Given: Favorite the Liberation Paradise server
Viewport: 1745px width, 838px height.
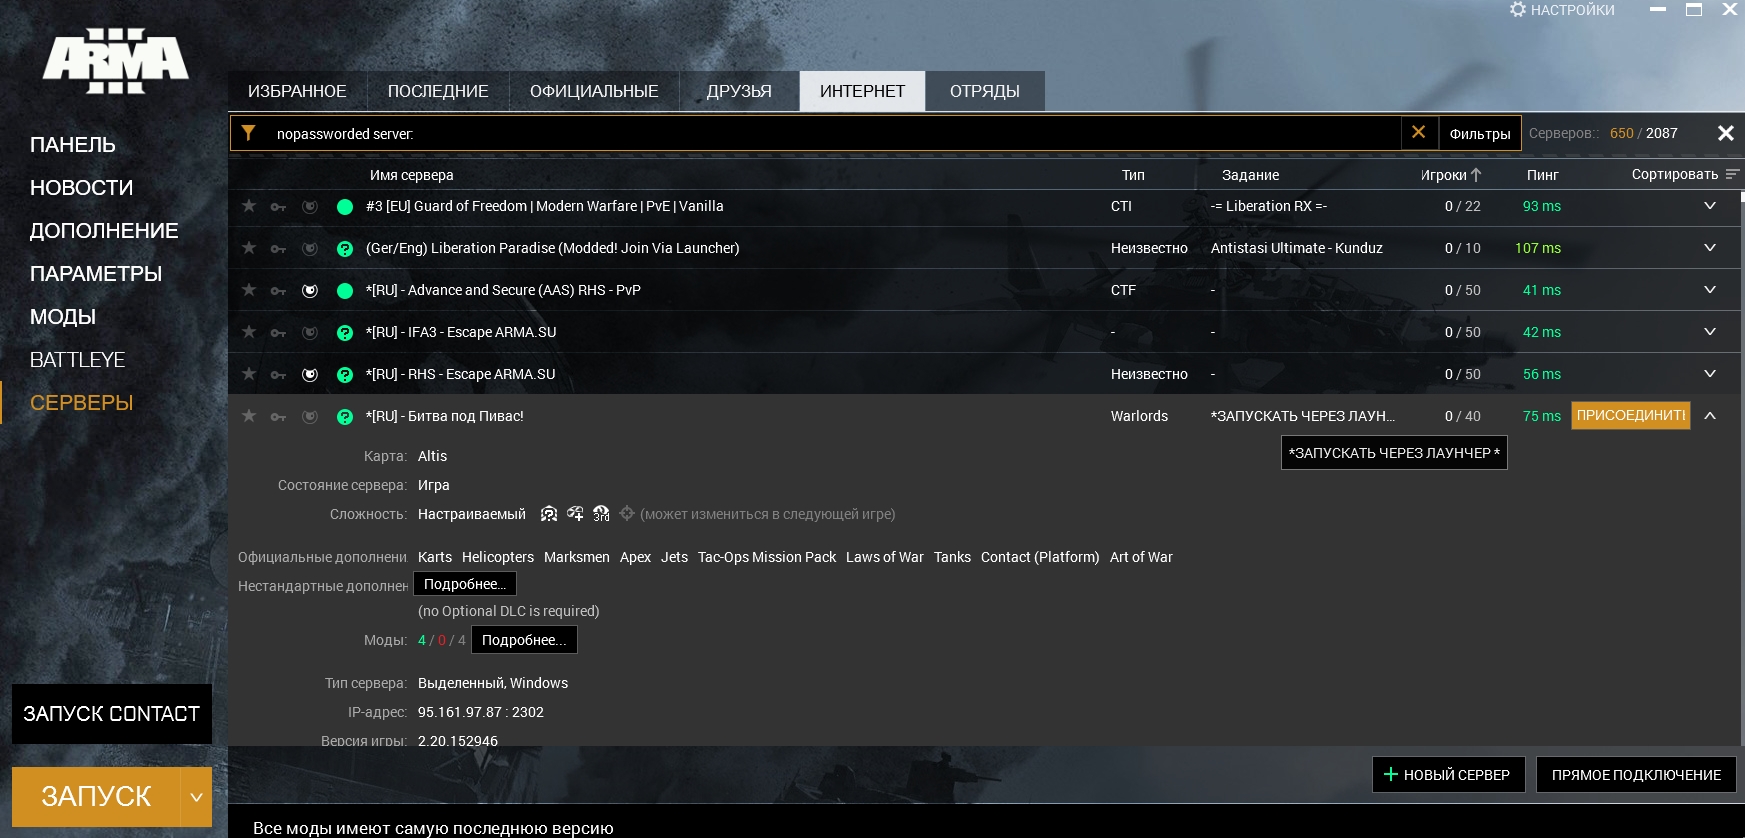Looking at the screenshot, I should pyautogui.click(x=249, y=248).
